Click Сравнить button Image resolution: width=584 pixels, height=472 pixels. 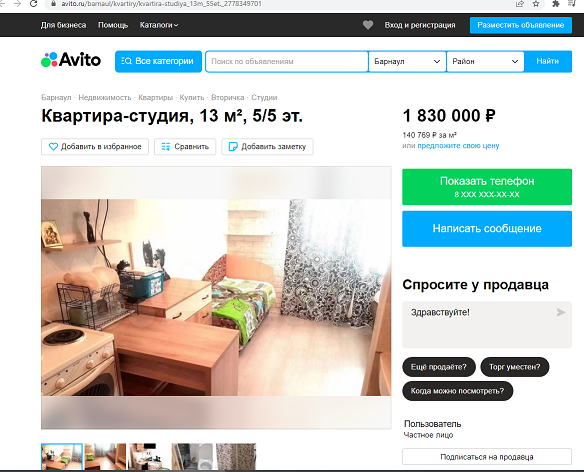[x=185, y=146]
